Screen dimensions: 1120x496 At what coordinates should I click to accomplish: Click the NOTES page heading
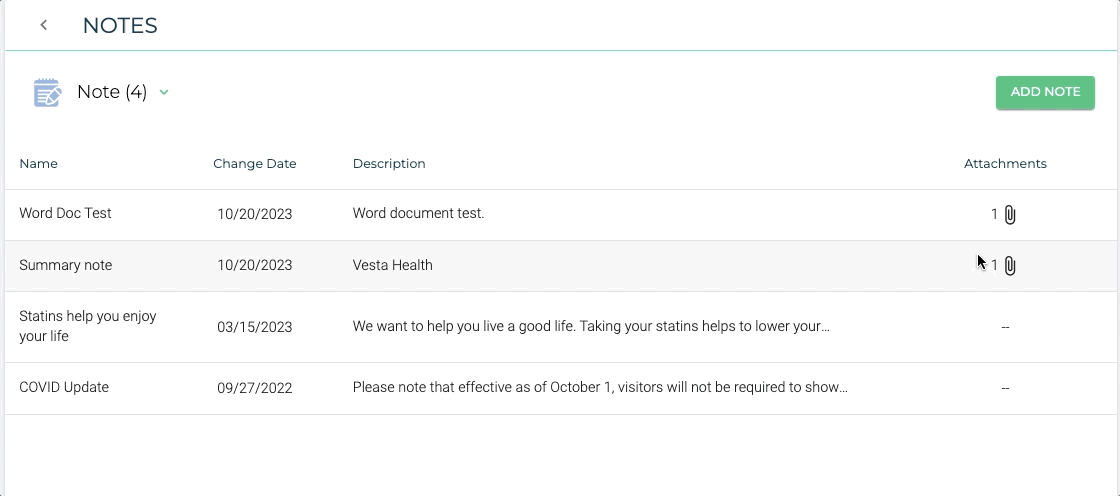tap(120, 25)
